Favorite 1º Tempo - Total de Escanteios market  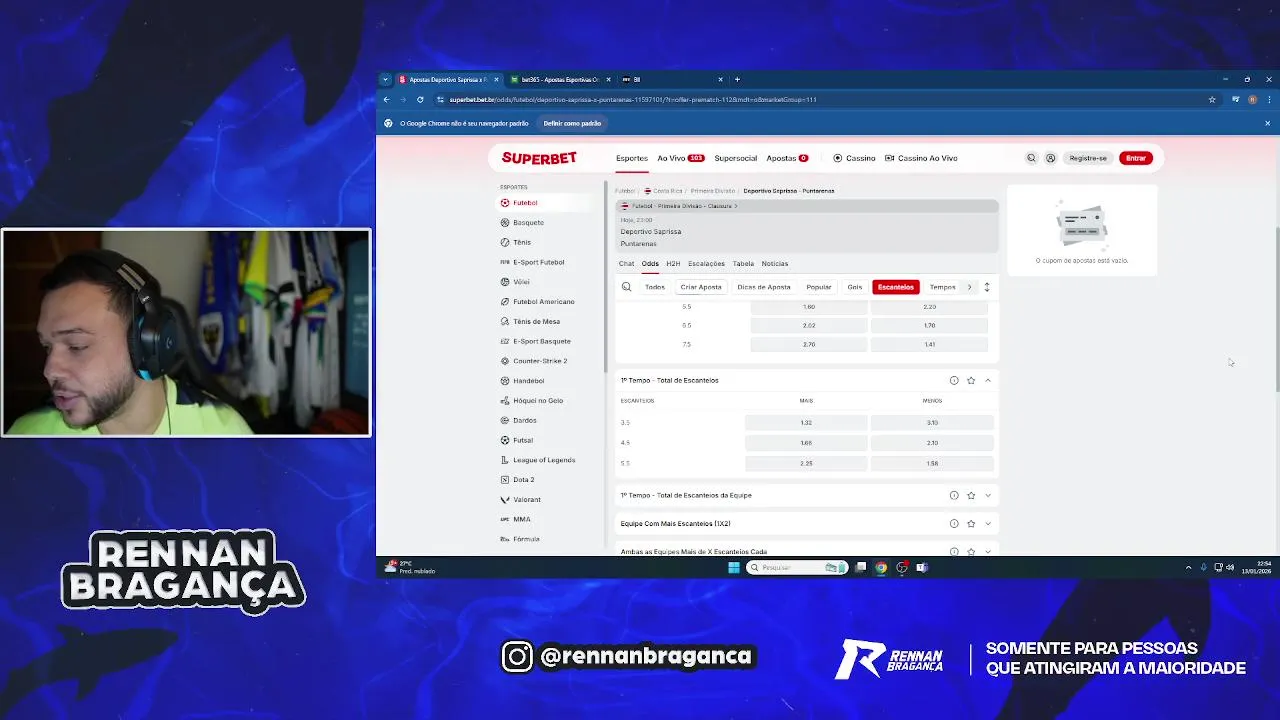click(971, 380)
